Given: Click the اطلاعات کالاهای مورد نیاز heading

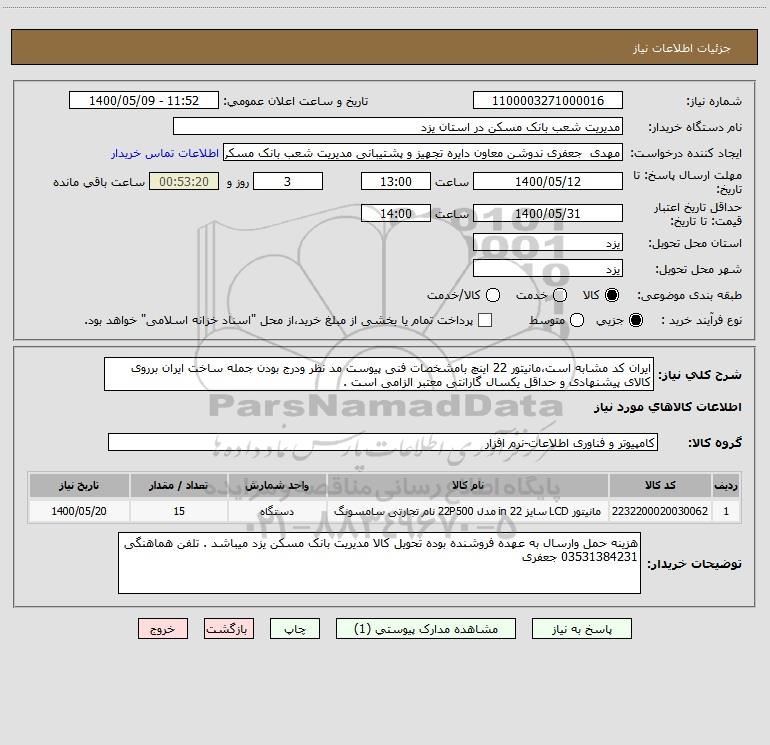Looking at the screenshot, I should point(667,407).
